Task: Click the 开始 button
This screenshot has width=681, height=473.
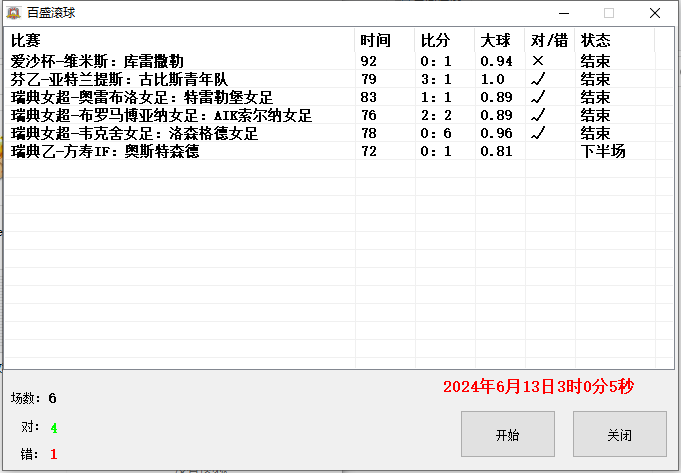Action: point(508,434)
